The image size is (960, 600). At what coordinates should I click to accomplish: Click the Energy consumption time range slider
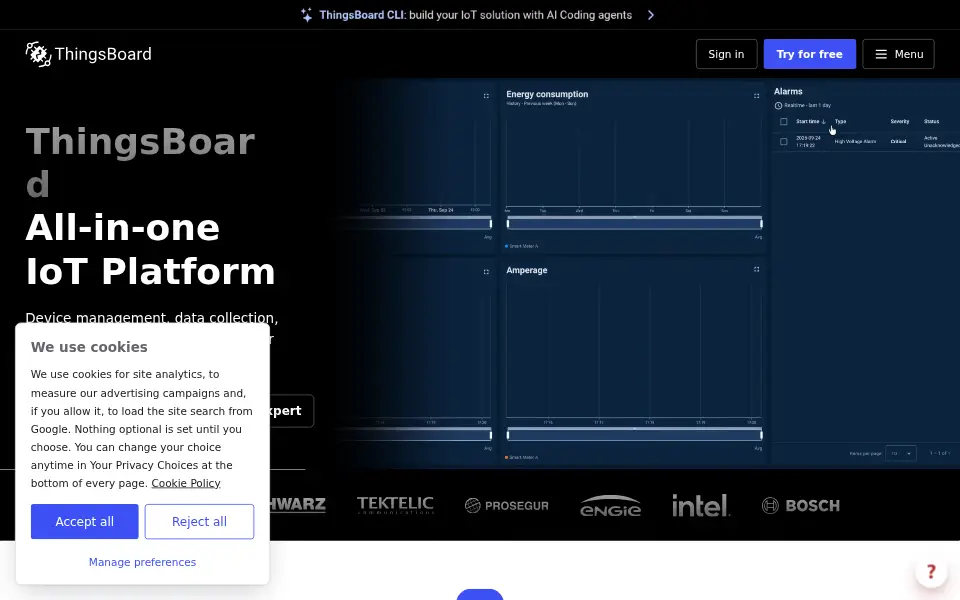(x=634, y=223)
